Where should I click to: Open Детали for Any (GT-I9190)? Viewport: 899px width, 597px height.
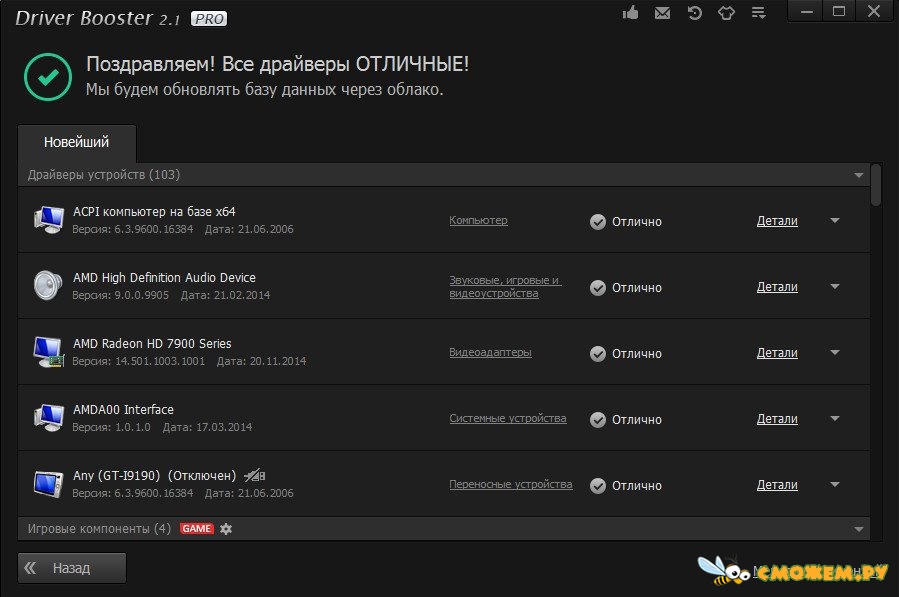click(777, 485)
